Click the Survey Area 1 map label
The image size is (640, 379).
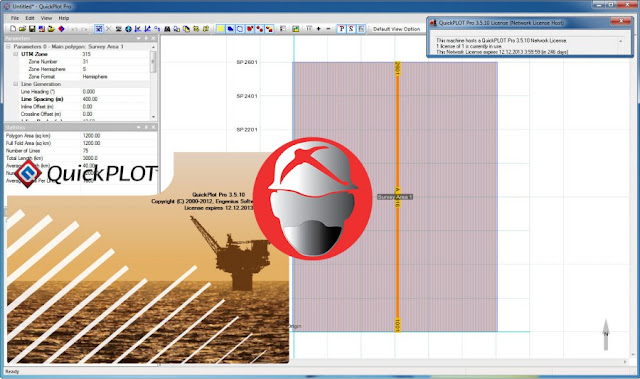[x=395, y=197]
